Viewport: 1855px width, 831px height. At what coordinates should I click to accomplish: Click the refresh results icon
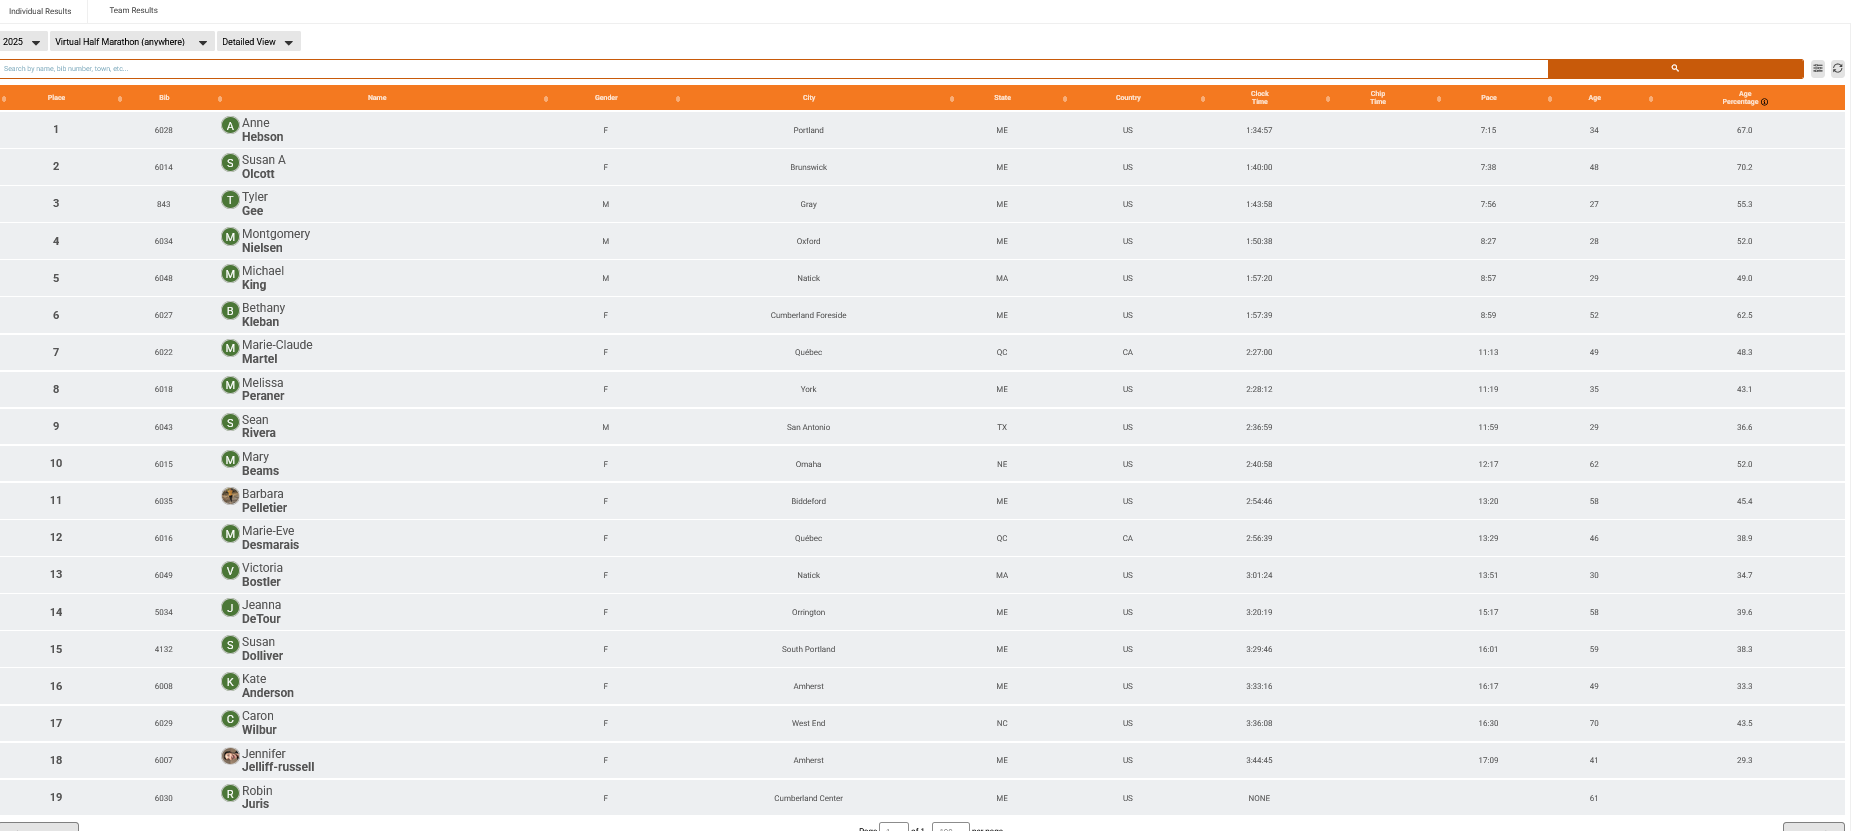coord(1837,69)
